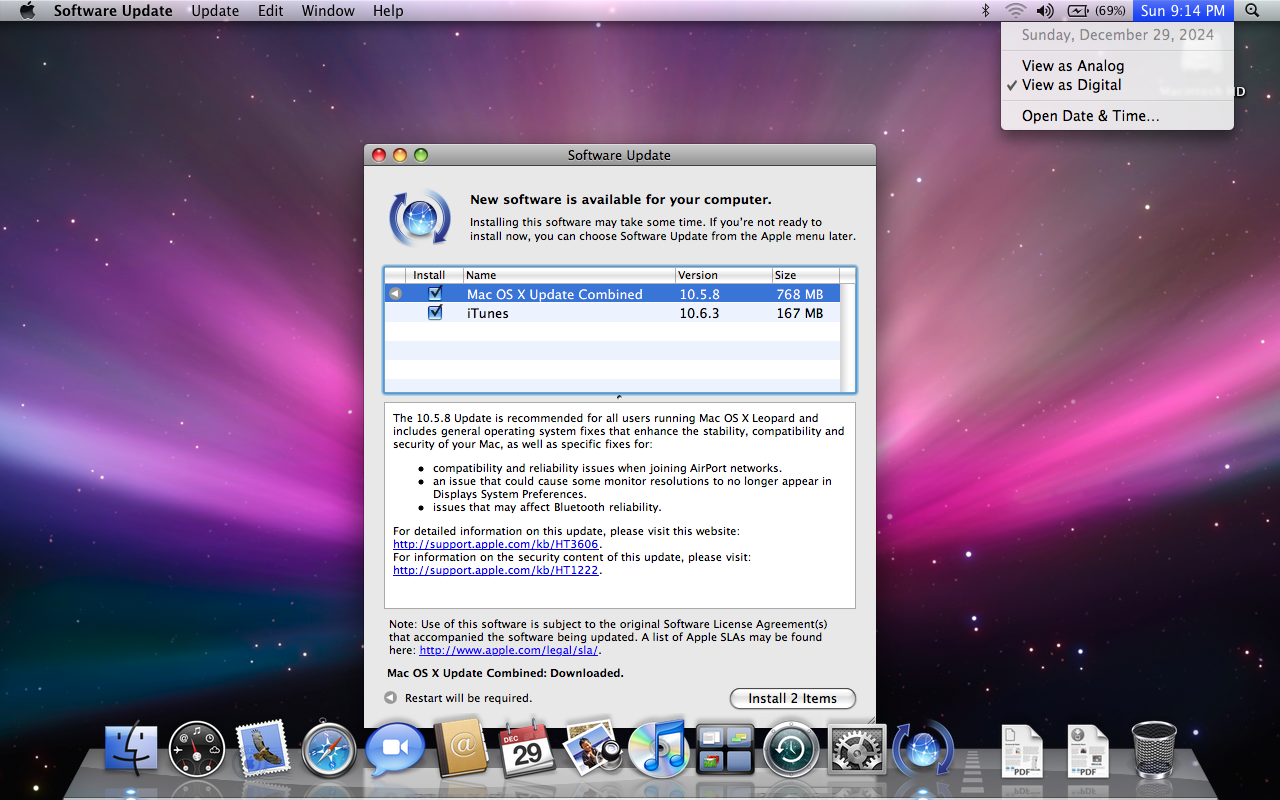Open the first PDF document in Dock
The image size is (1280, 800).
pyautogui.click(x=1022, y=751)
